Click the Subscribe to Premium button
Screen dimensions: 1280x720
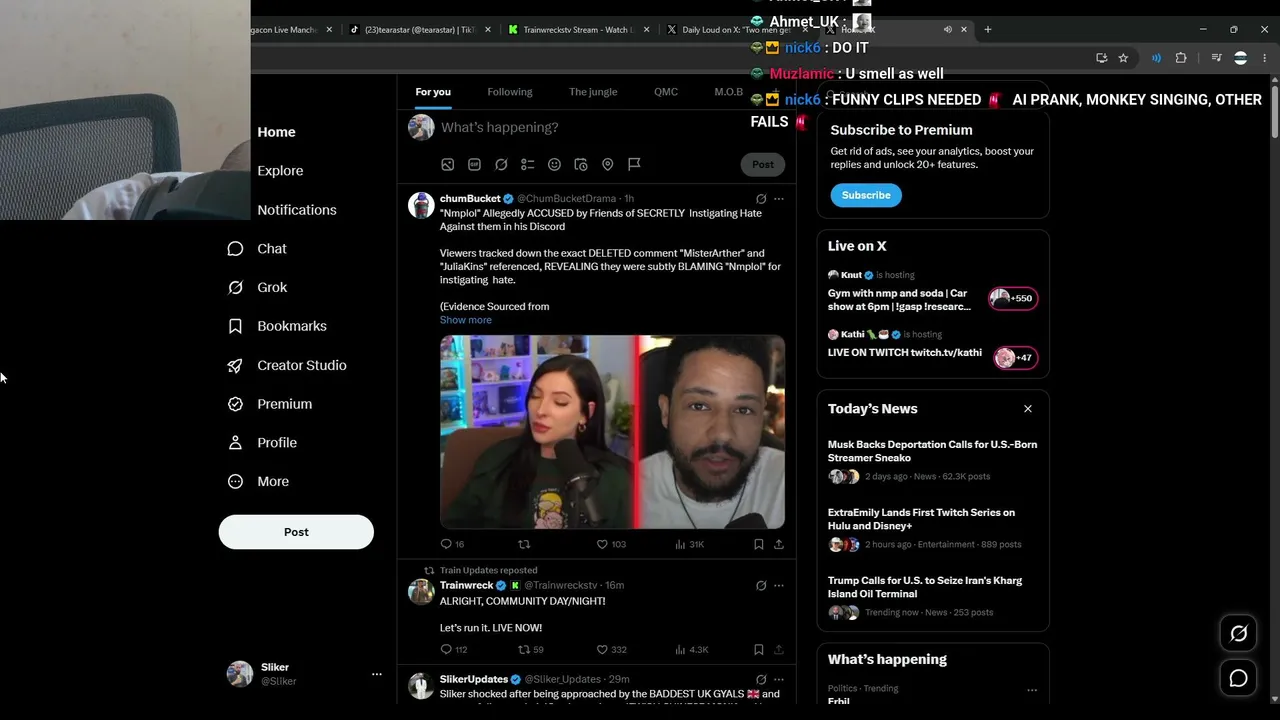(x=866, y=195)
